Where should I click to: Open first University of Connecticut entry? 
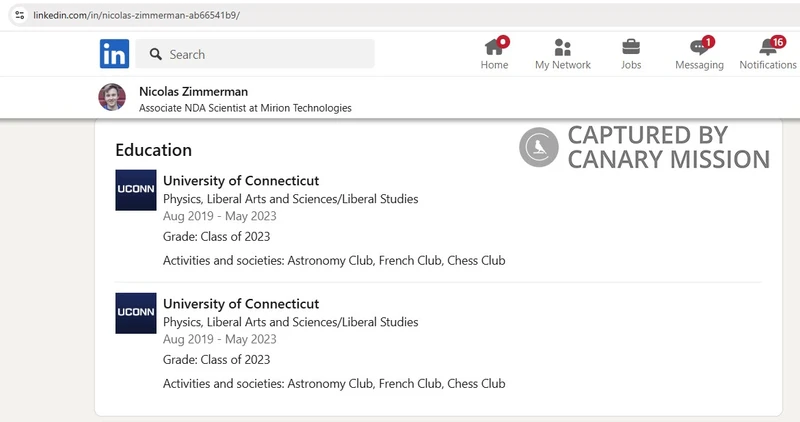[241, 181]
